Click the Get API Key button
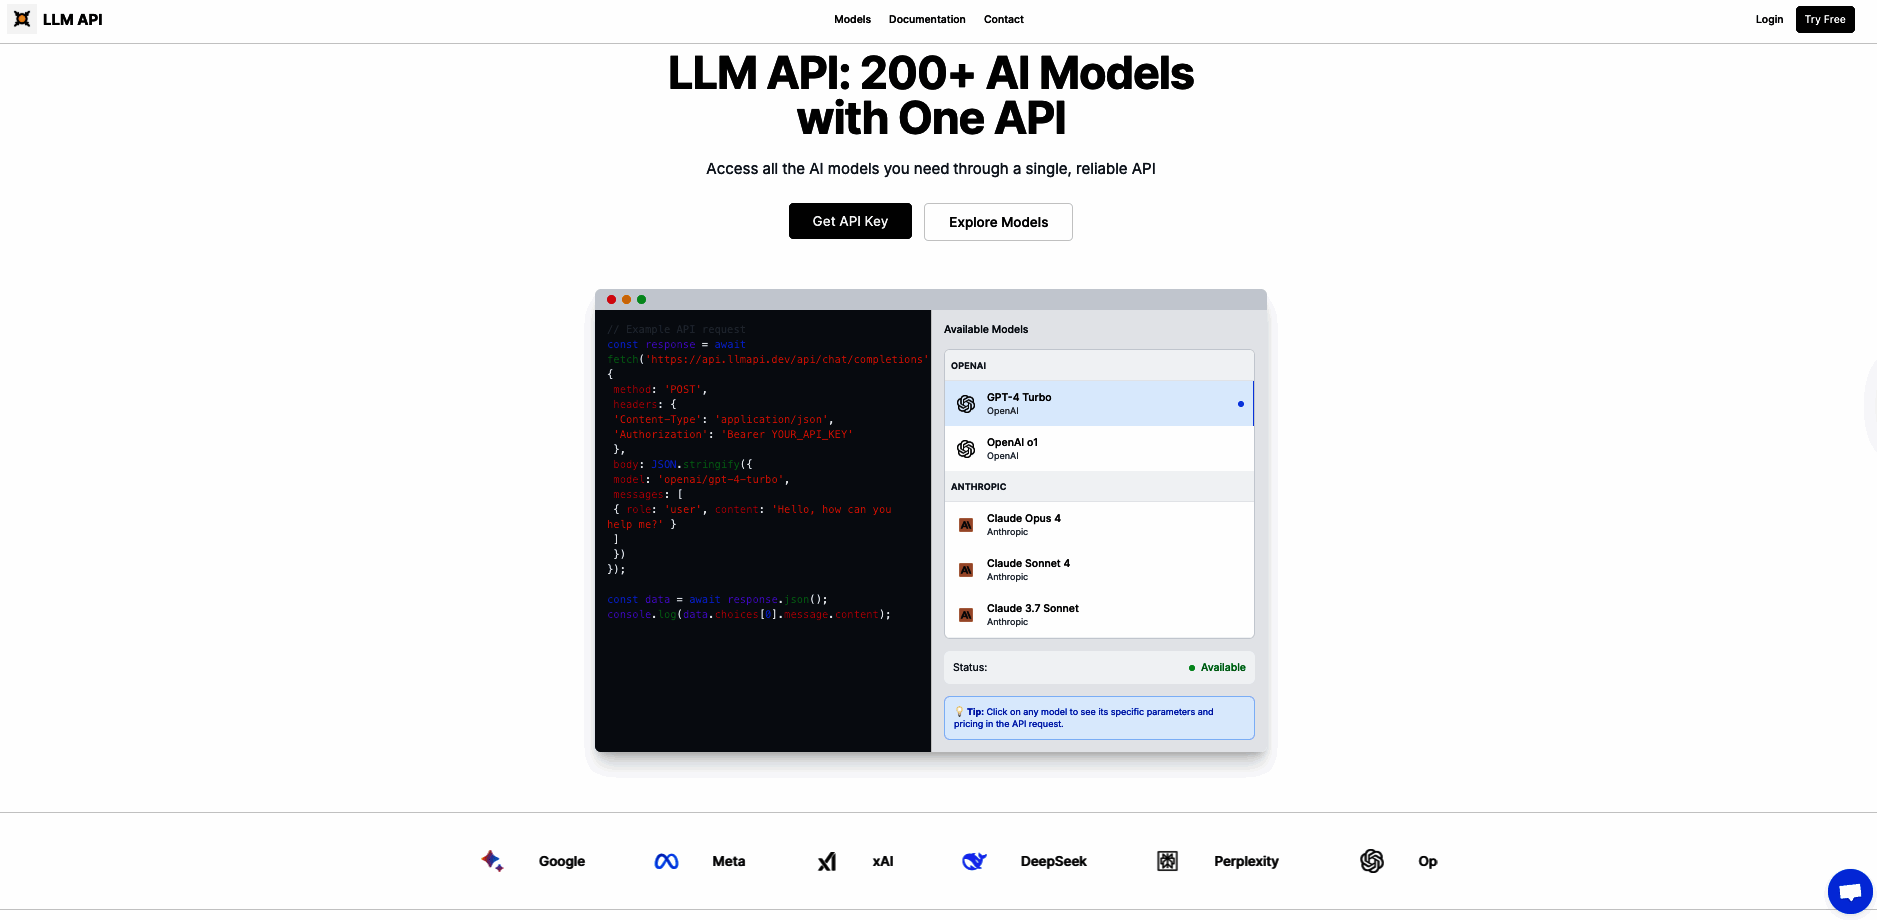Screen dimensions: 1877x920 [x=850, y=221]
